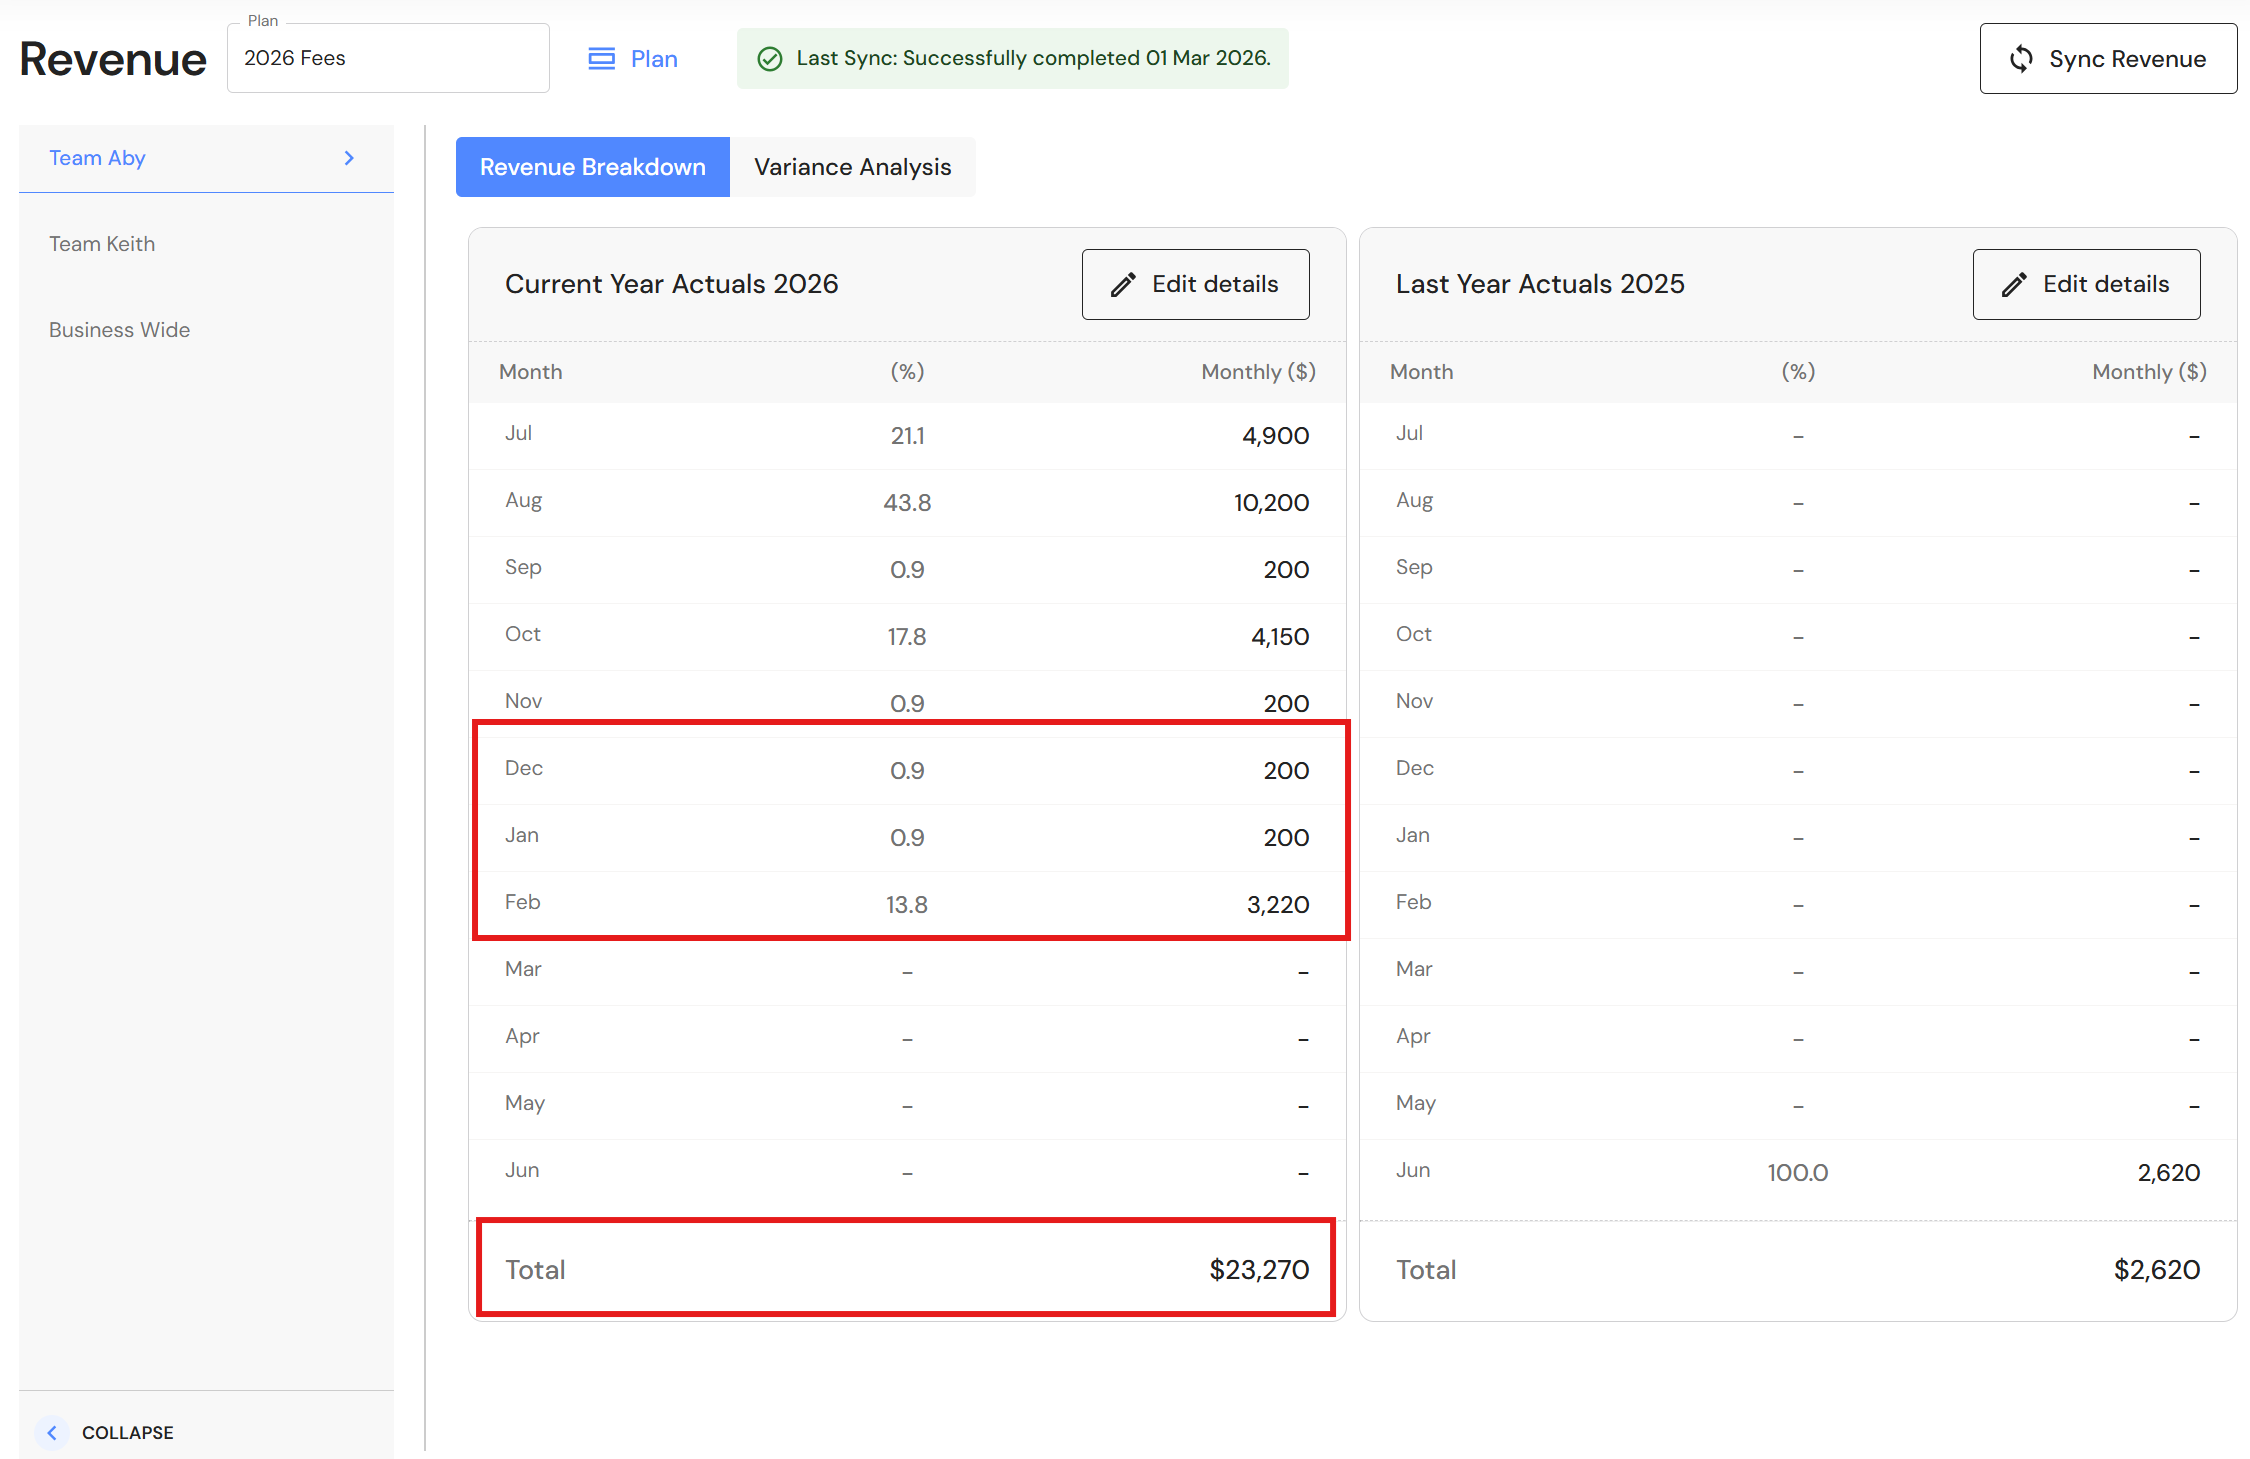Edit details for Current Year Actuals 2026
The height and width of the screenshot is (1459, 2250).
click(x=1196, y=285)
